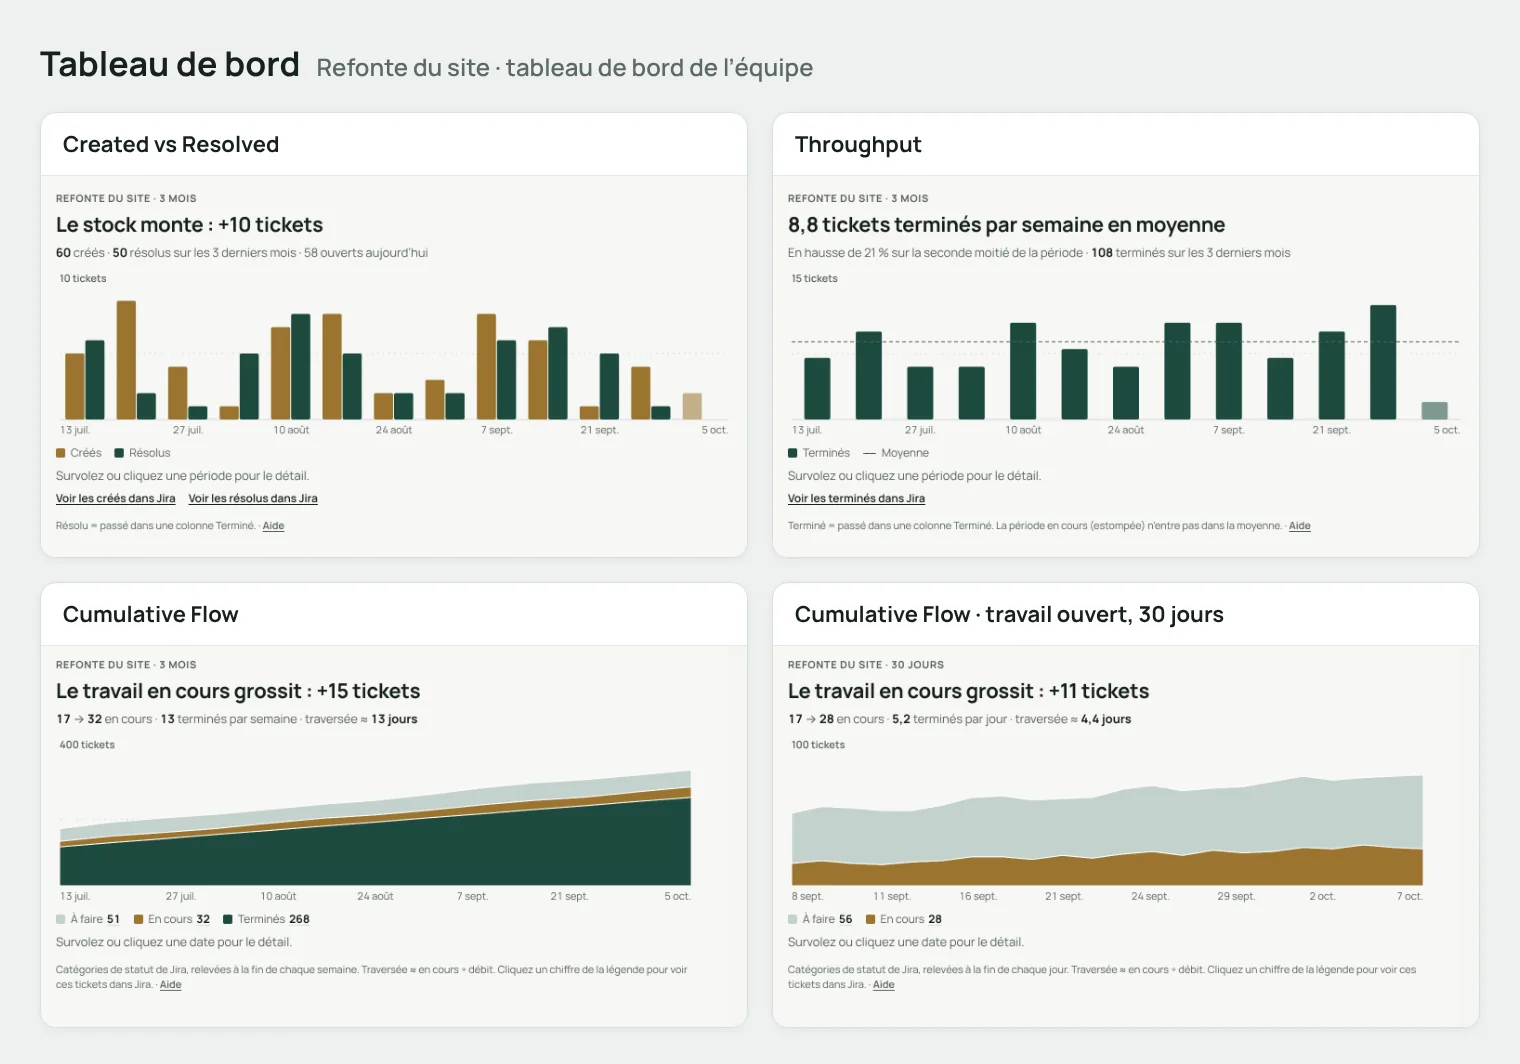Click the "100 tickets" axis label
The width and height of the screenshot is (1520, 1064).
click(818, 745)
